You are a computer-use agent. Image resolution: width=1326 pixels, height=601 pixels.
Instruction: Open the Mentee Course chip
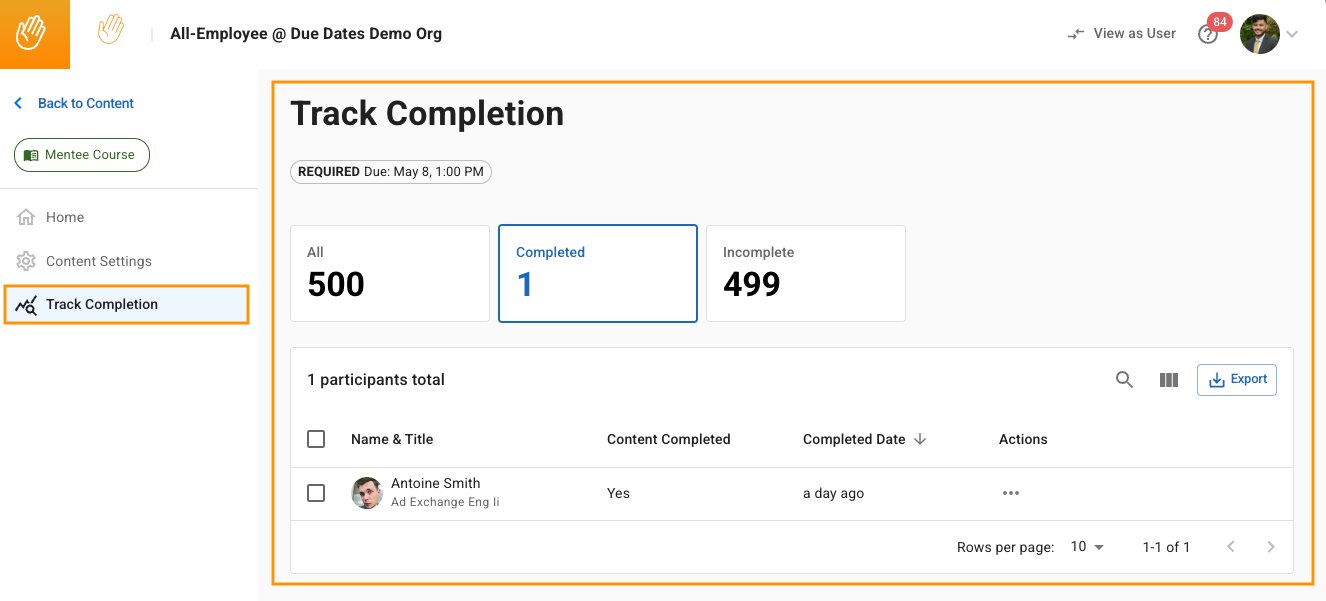(81, 155)
